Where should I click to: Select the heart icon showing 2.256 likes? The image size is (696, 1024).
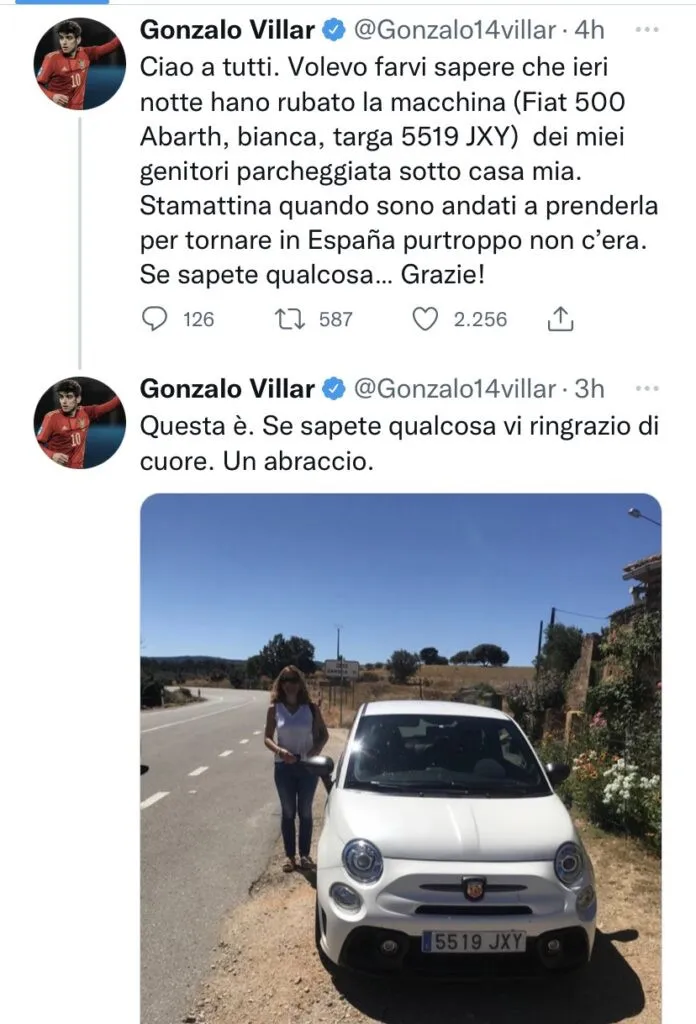point(425,320)
